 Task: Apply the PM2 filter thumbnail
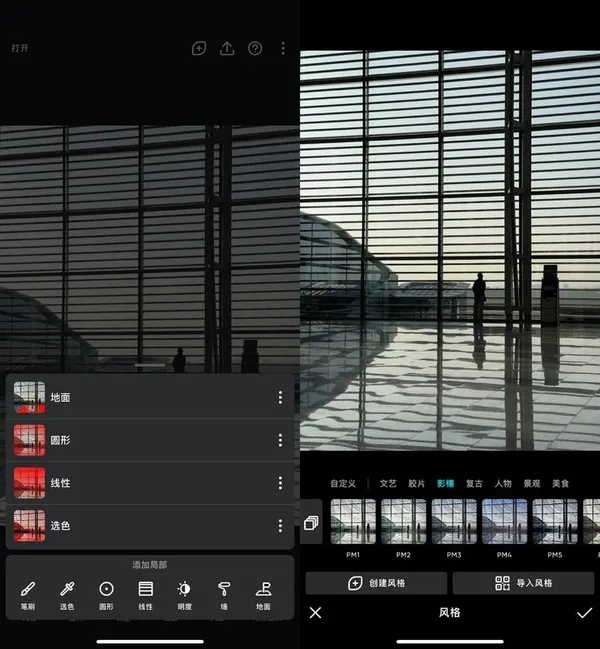click(x=403, y=522)
